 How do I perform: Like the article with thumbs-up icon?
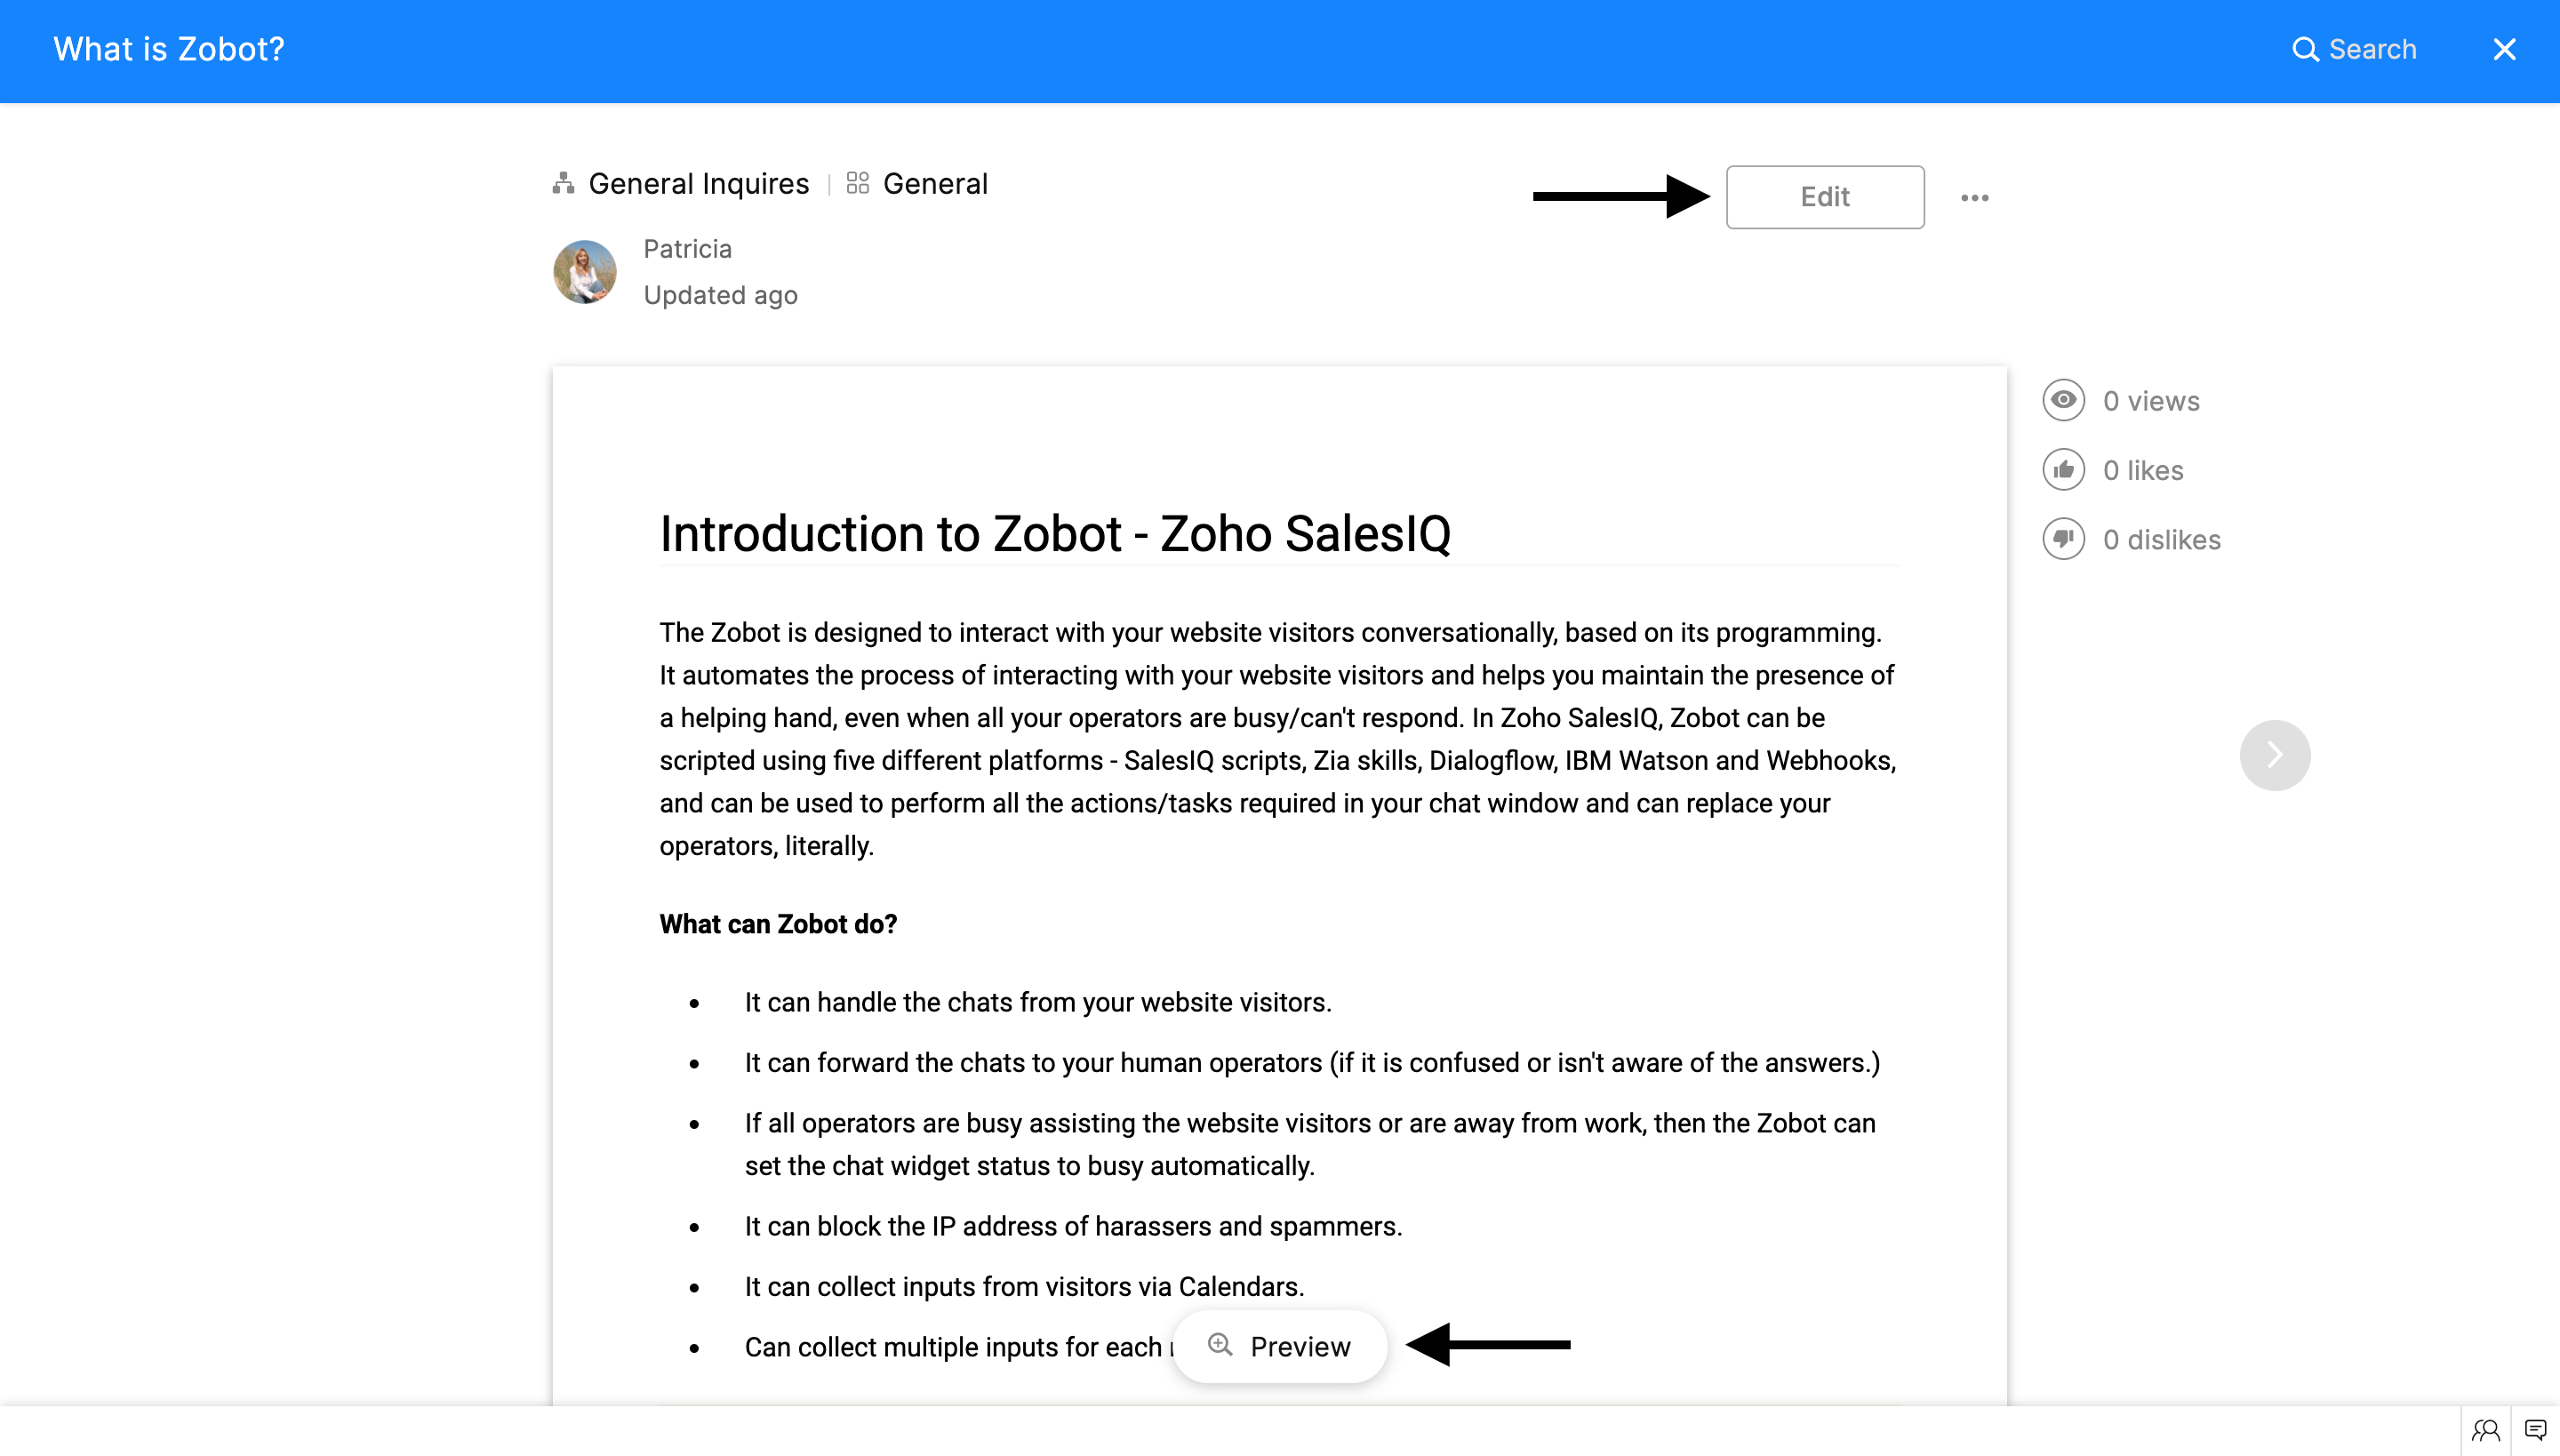2063,470
